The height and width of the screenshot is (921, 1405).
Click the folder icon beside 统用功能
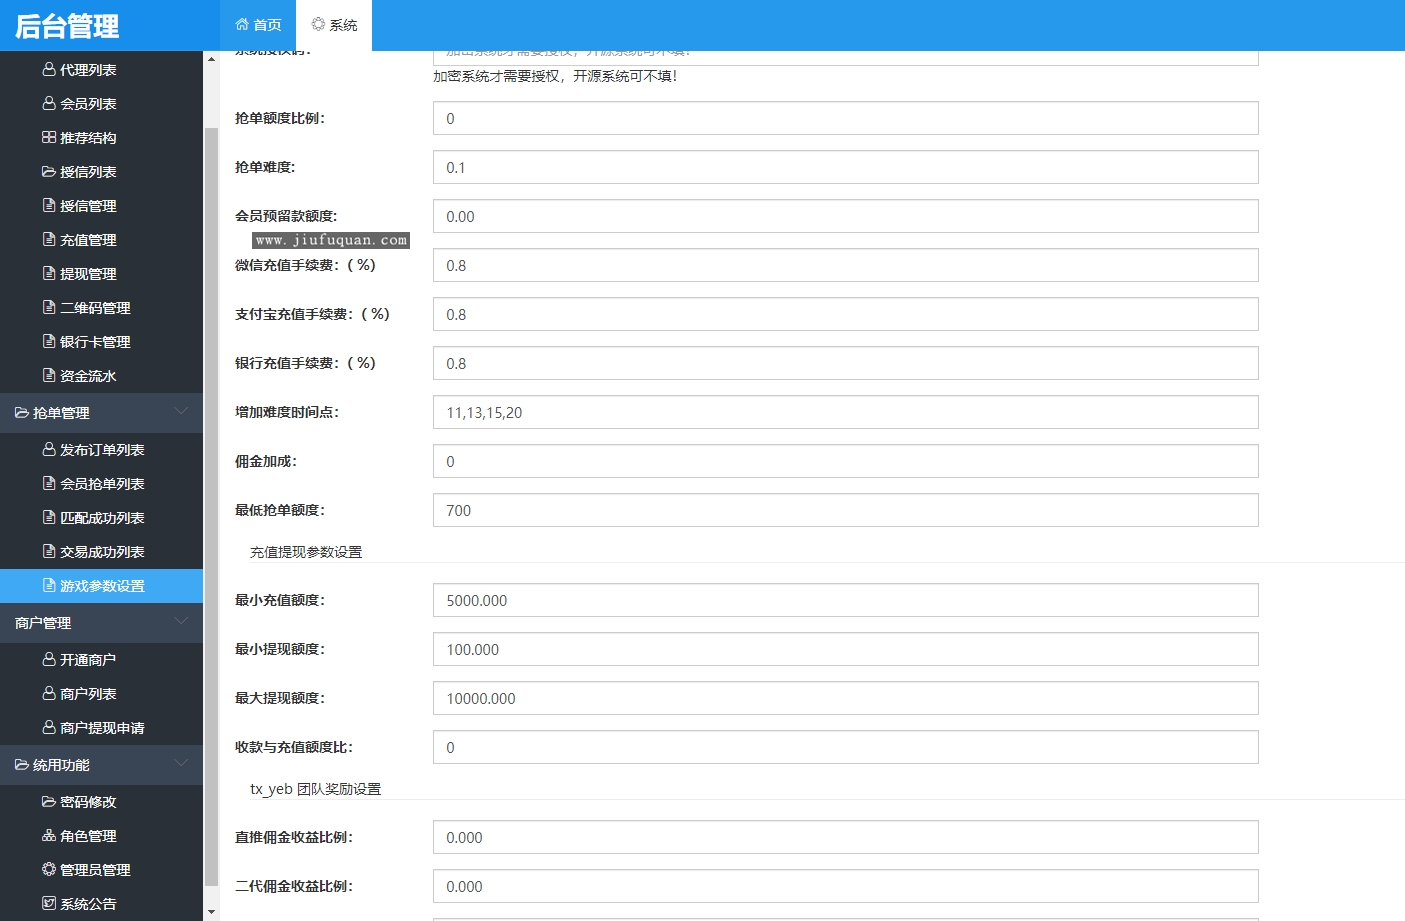[x=22, y=765]
